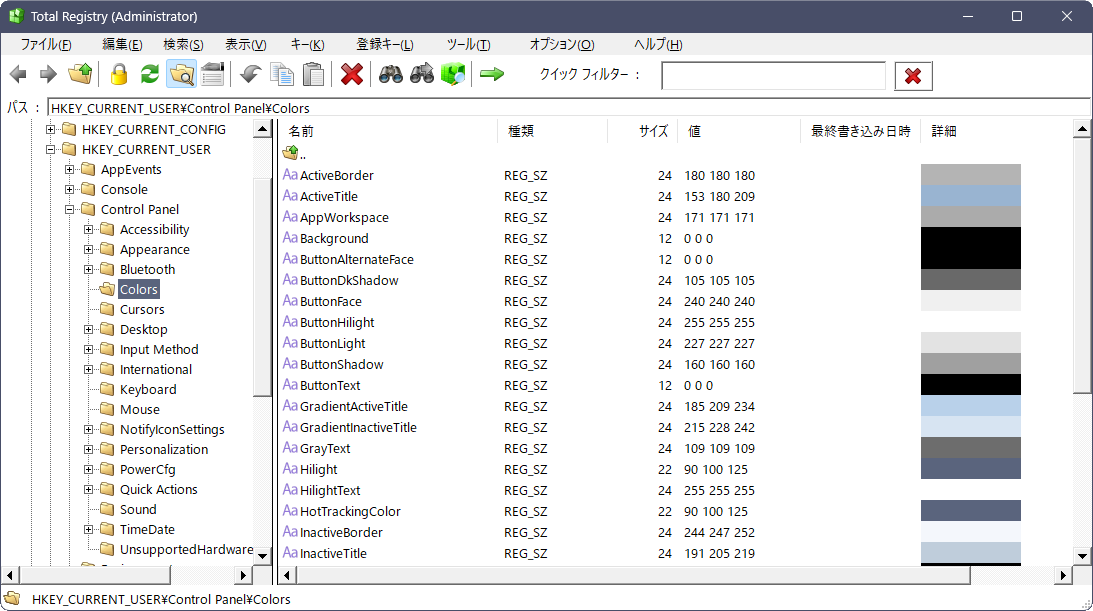Click the paste clipboard toolbar icon
Viewport: 1093px width, 611px height.
pyautogui.click(x=314, y=74)
